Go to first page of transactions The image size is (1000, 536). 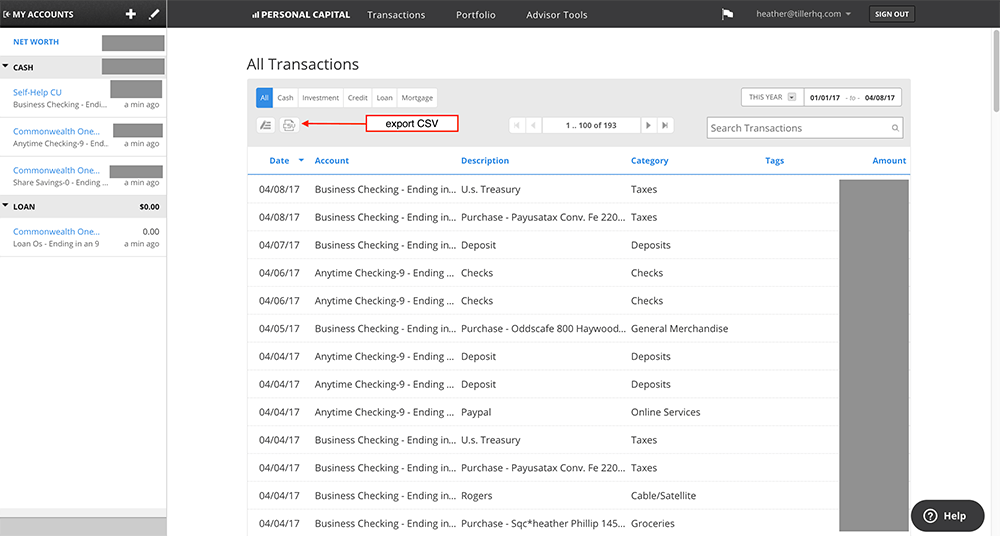click(x=517, y=125)
